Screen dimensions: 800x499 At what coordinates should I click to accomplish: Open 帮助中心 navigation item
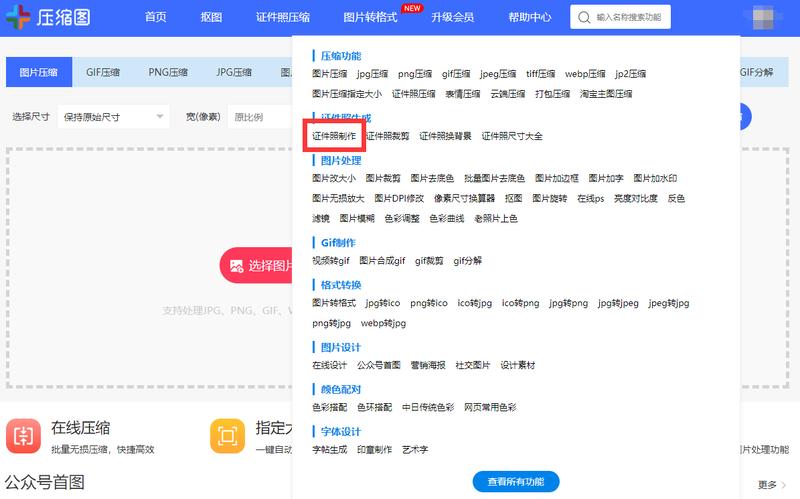point(530,17)
